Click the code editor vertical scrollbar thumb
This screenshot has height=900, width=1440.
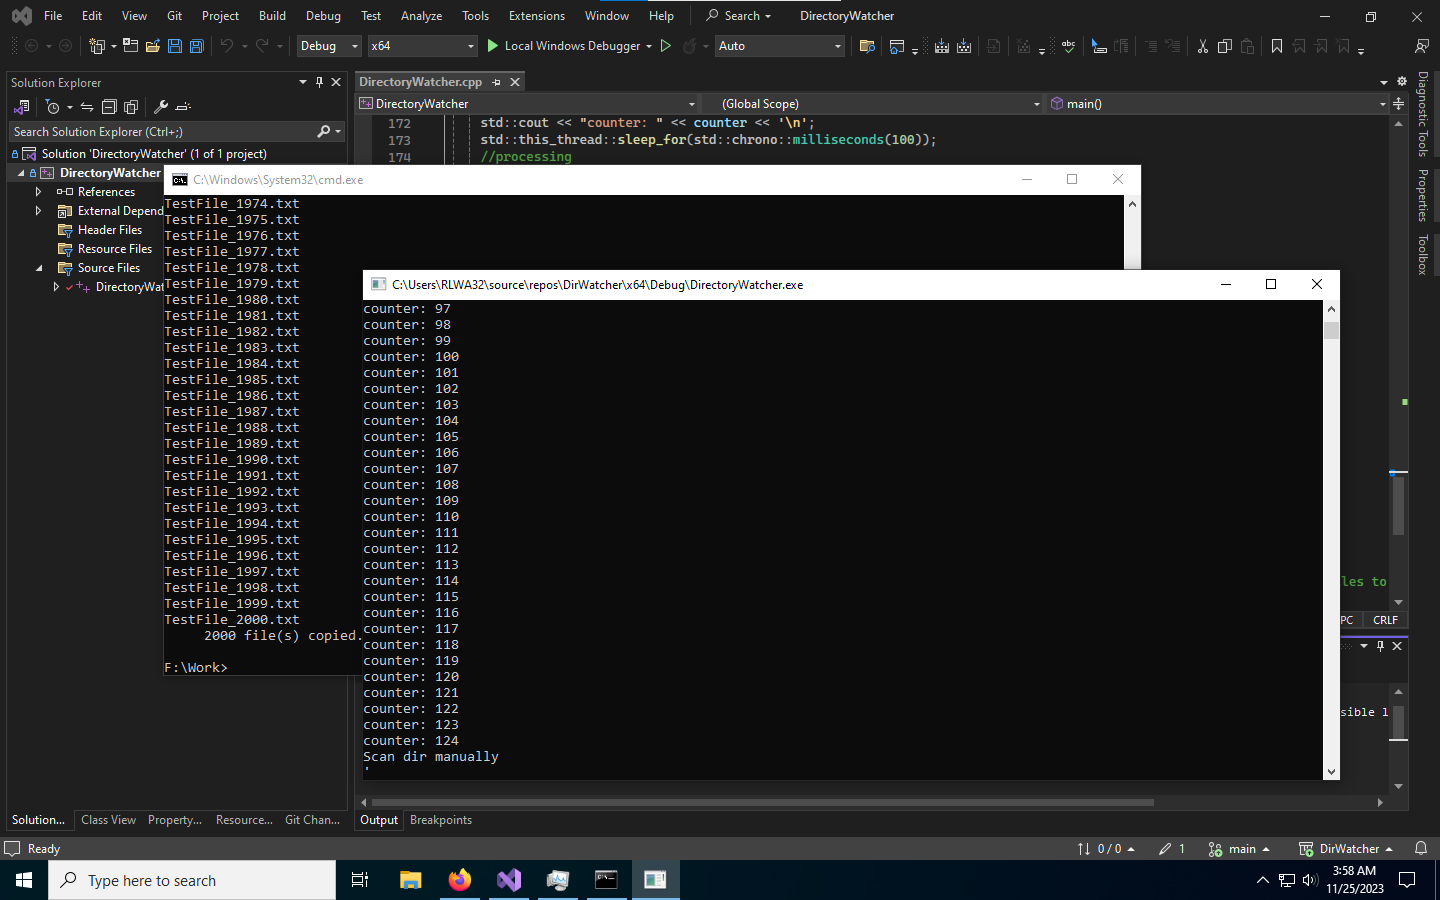click(x=1398, y=506)
